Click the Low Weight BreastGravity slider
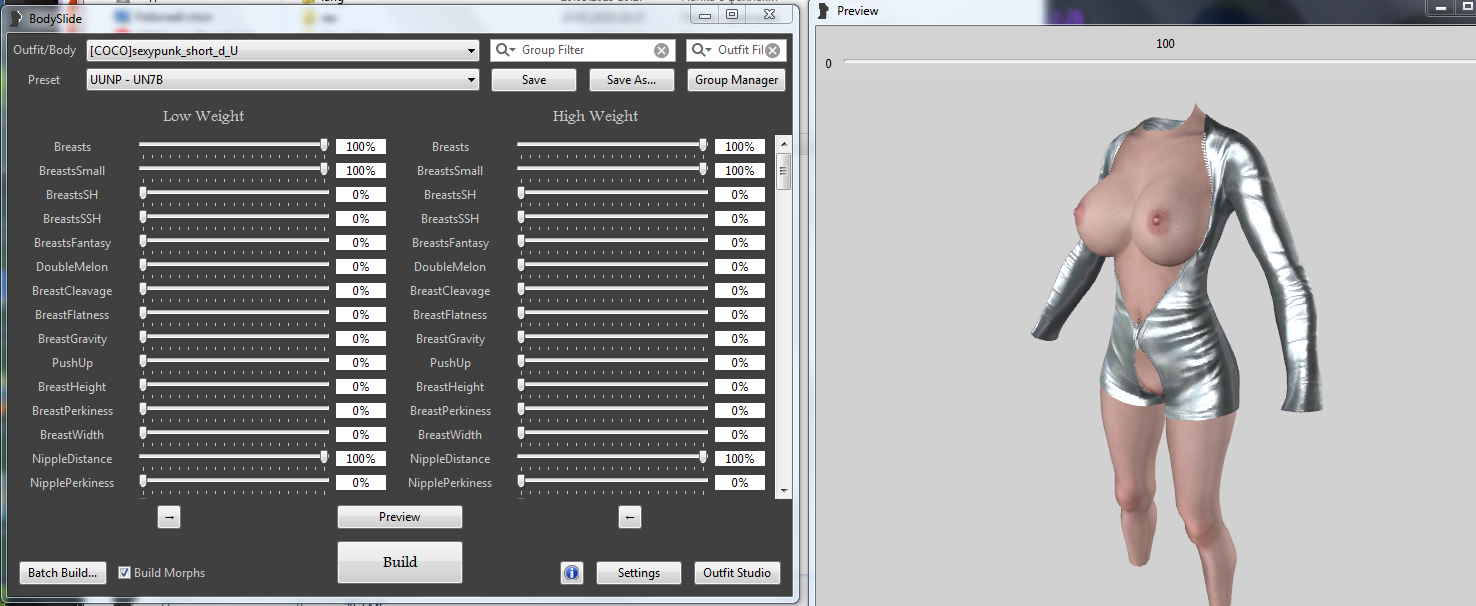Image resolution: width=1476 pixels, height=606 pixels. 235,339
